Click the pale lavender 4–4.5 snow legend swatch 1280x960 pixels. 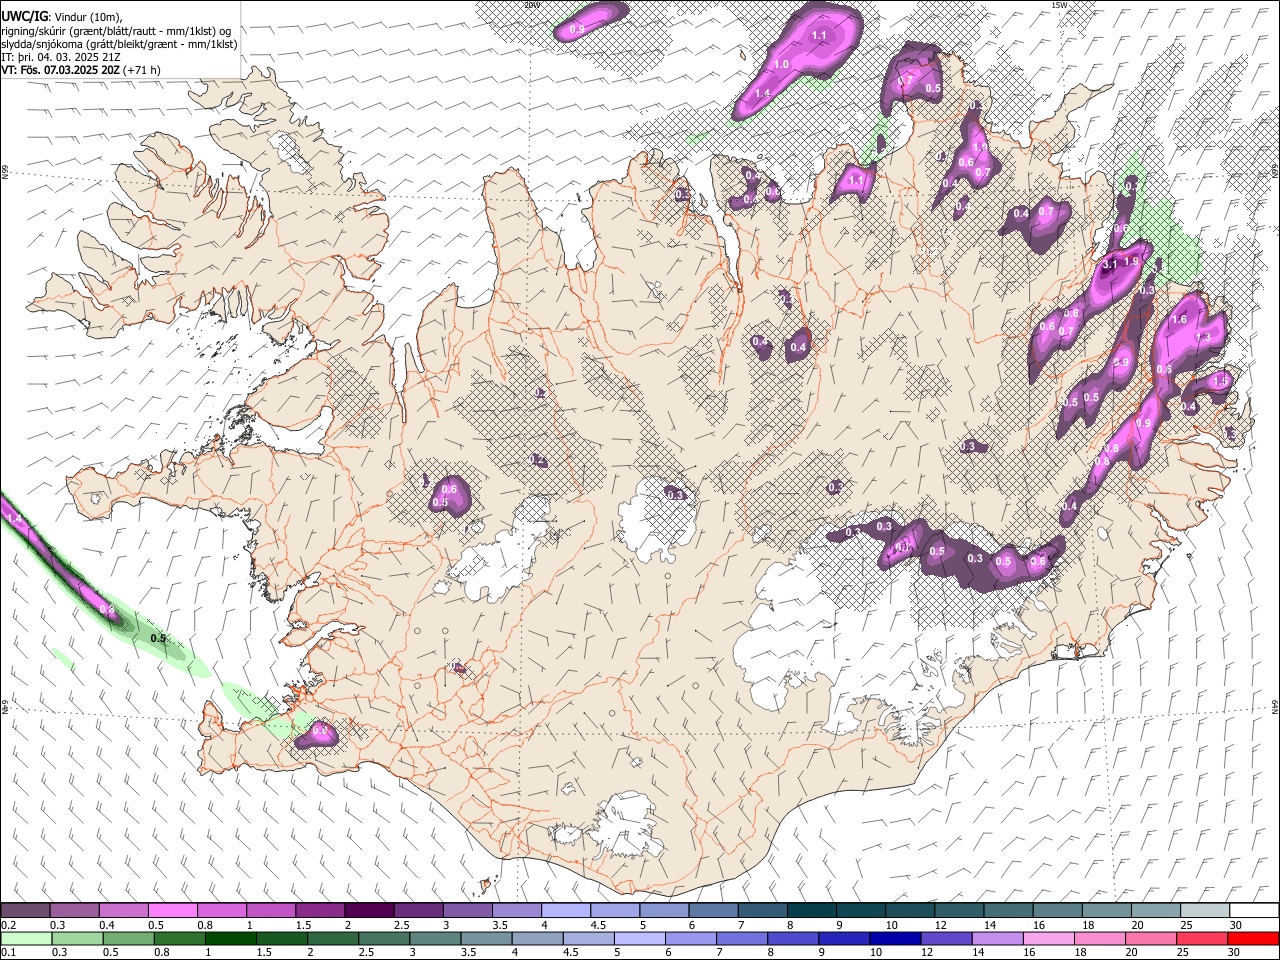[564, 911]
